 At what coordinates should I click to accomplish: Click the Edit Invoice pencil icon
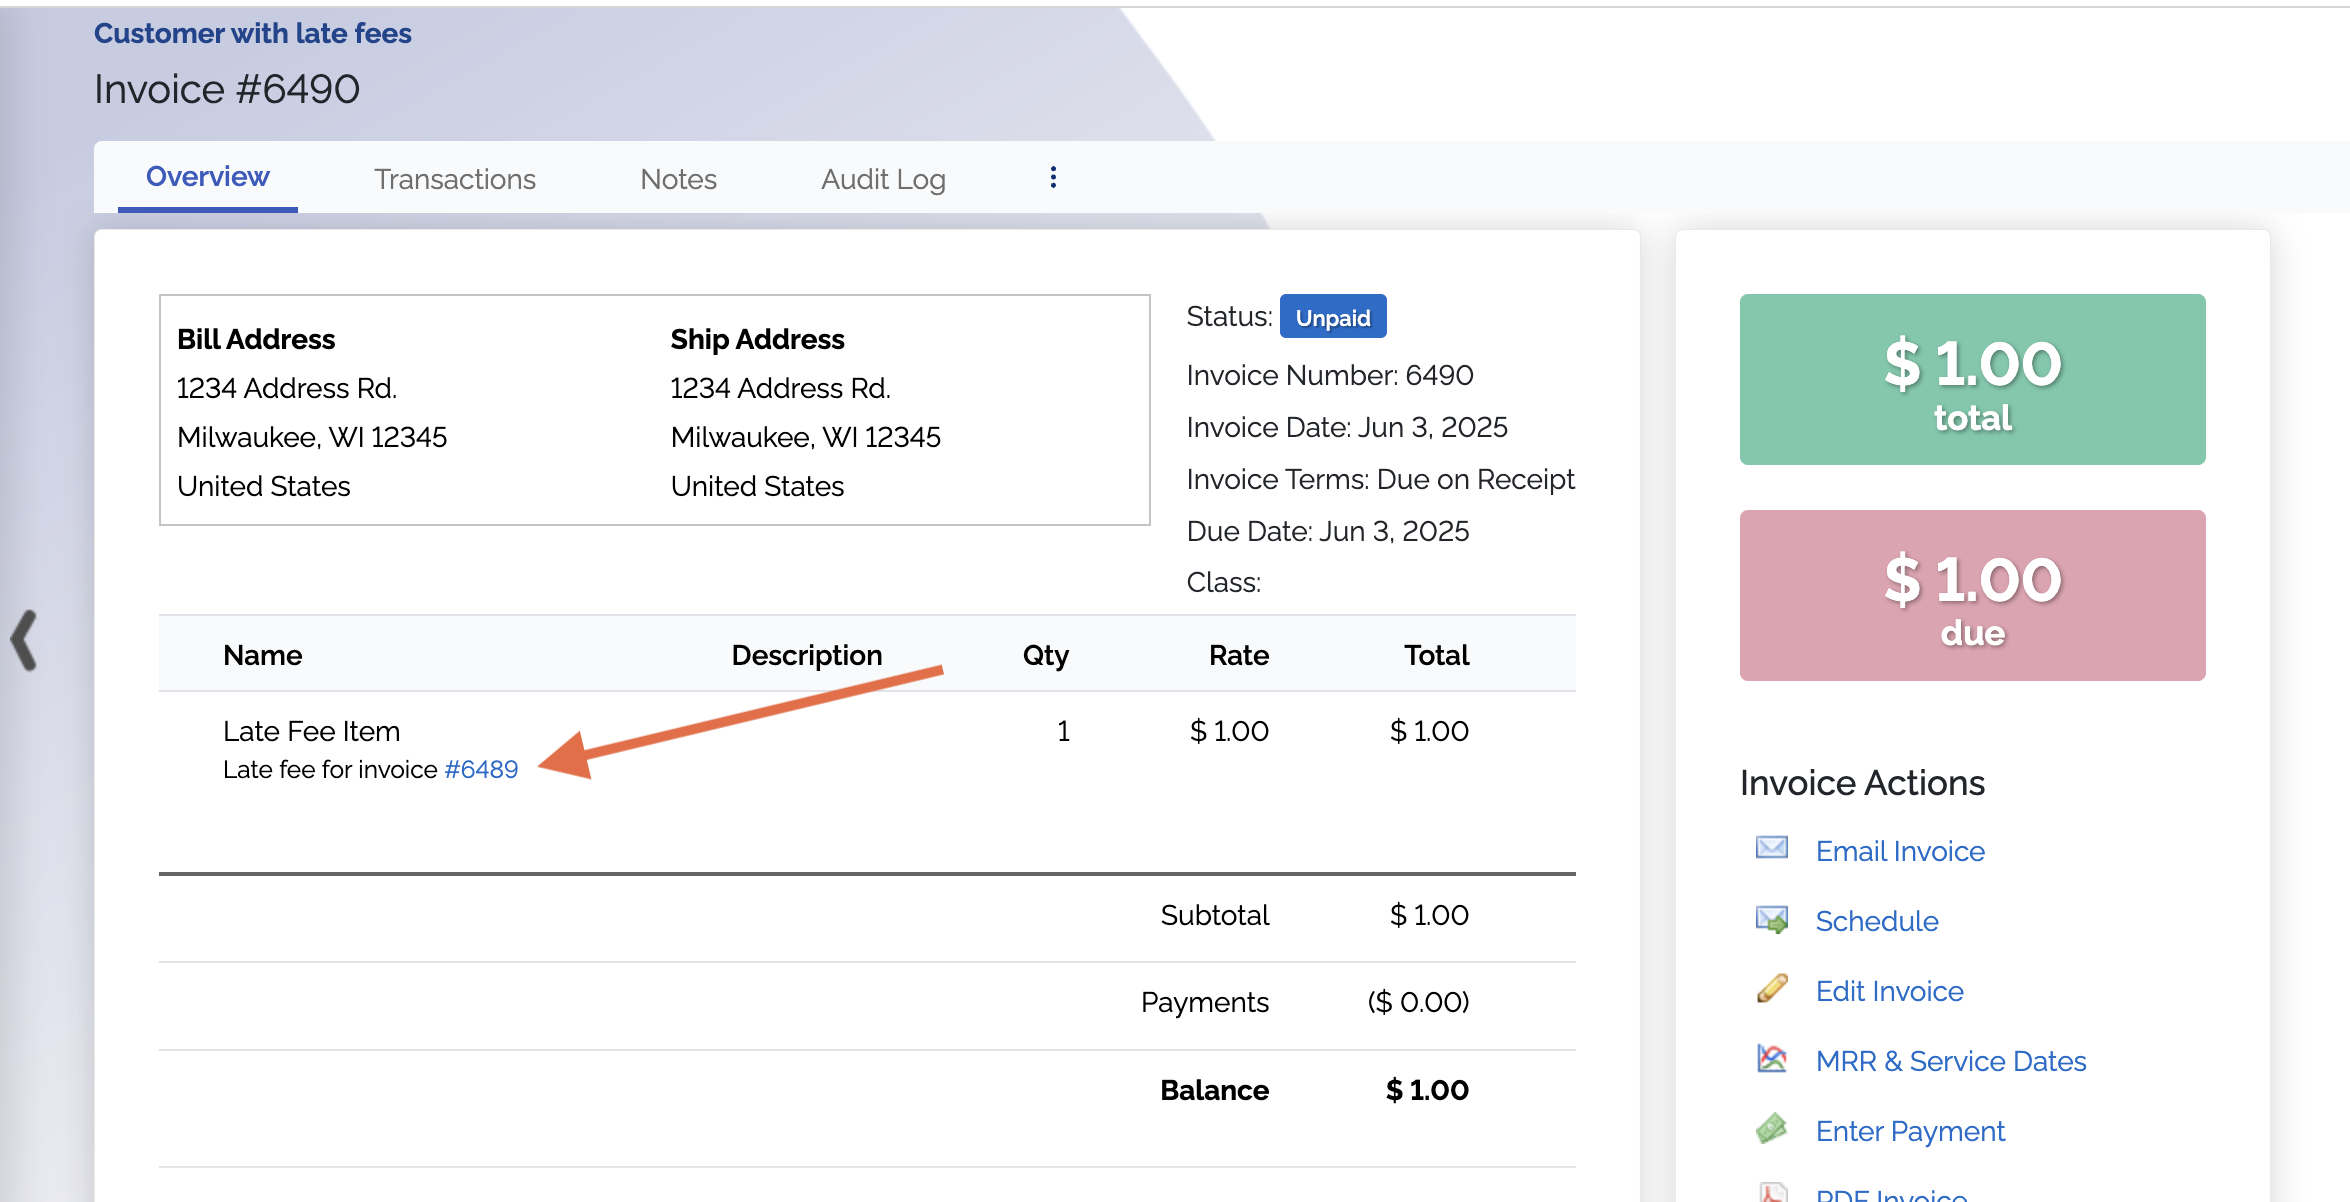(1771, 988)
